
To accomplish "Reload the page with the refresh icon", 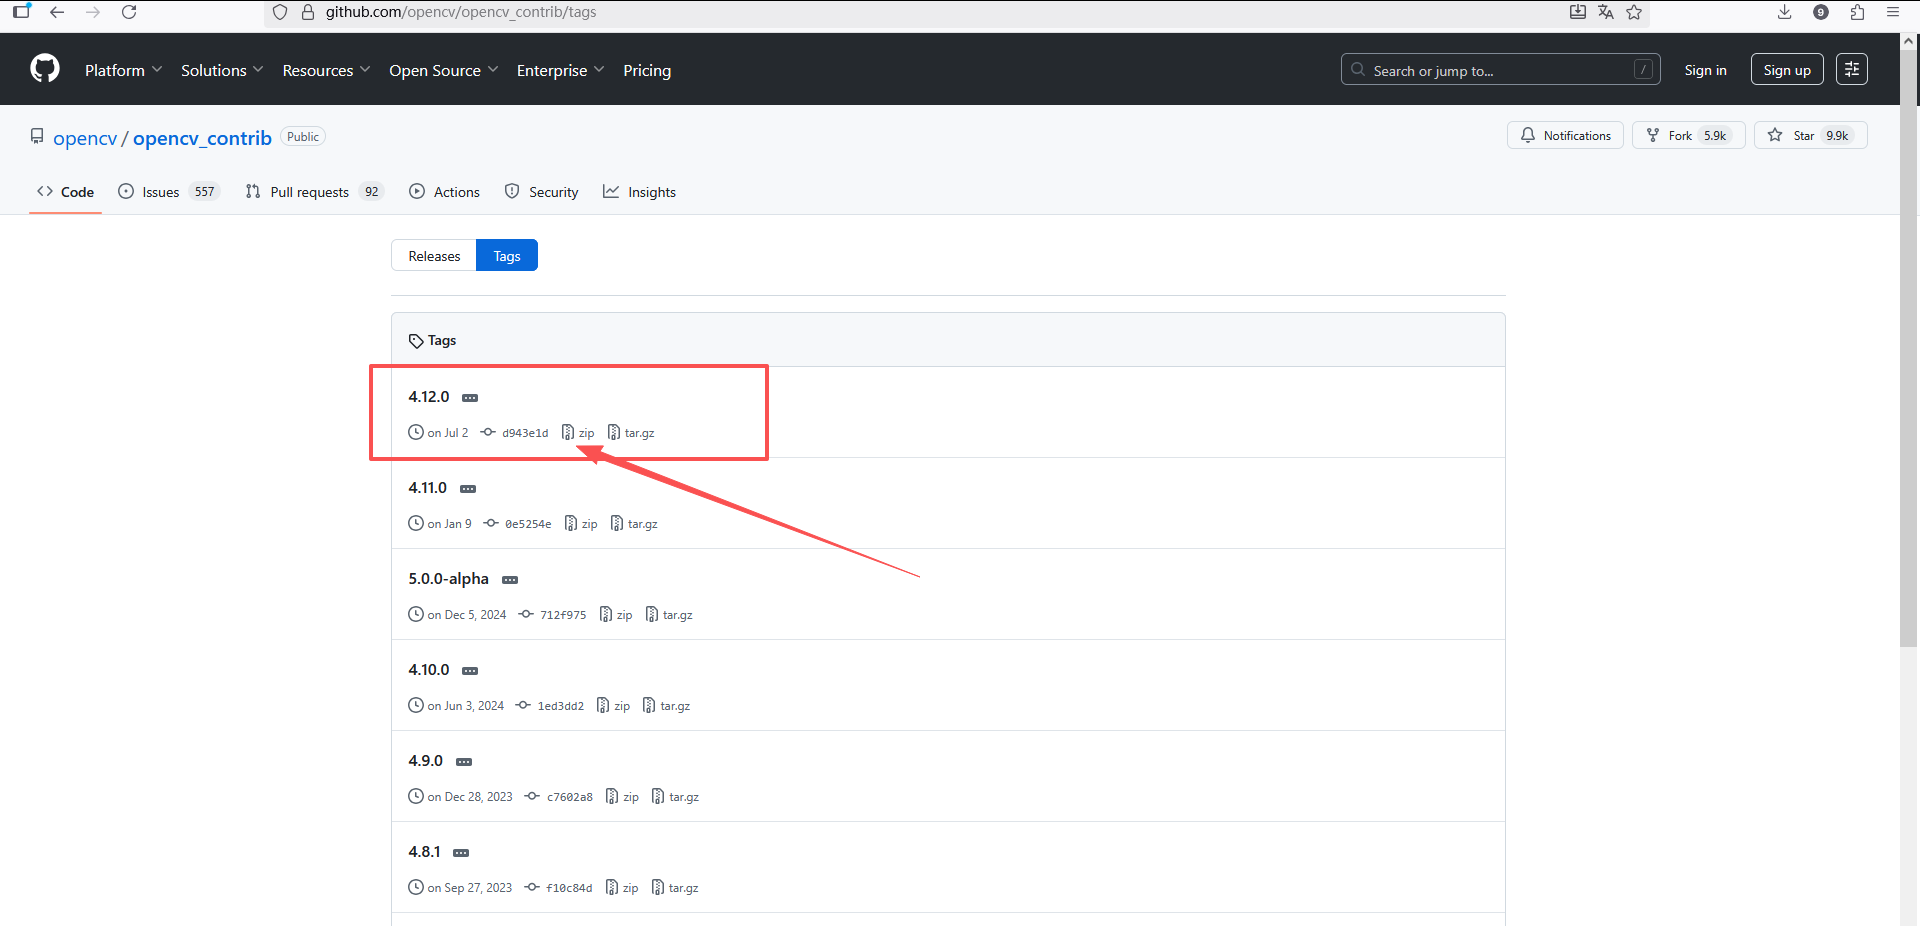I will click(129, 12).
